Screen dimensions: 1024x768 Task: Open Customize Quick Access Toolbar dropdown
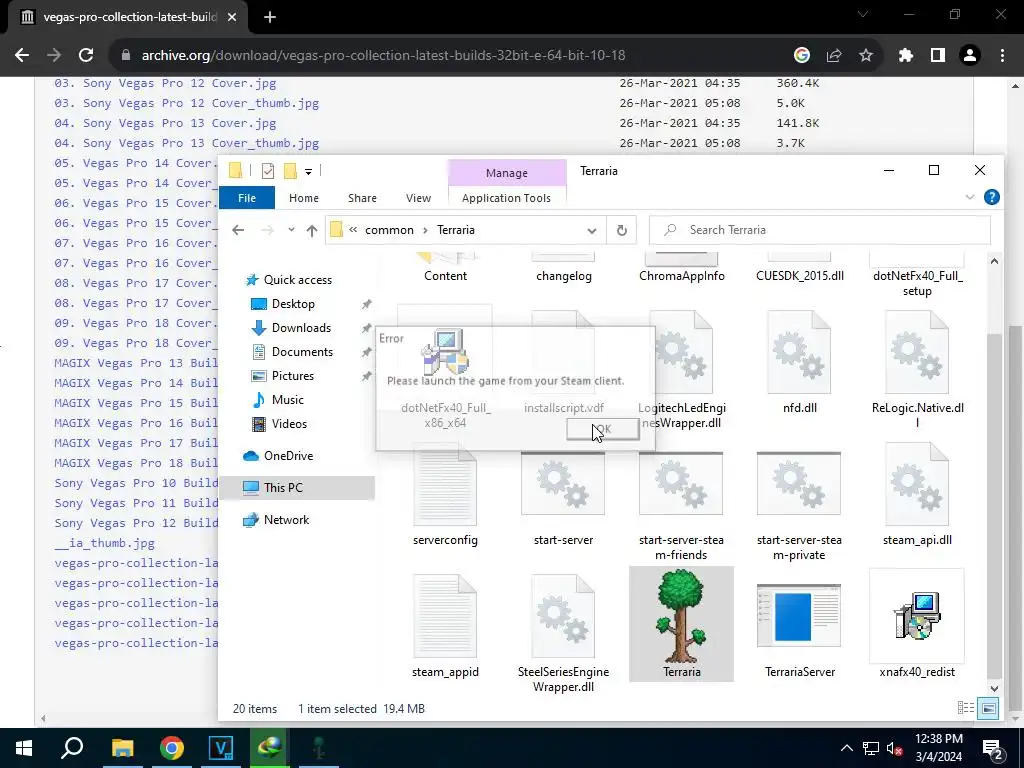click(308, 172)
